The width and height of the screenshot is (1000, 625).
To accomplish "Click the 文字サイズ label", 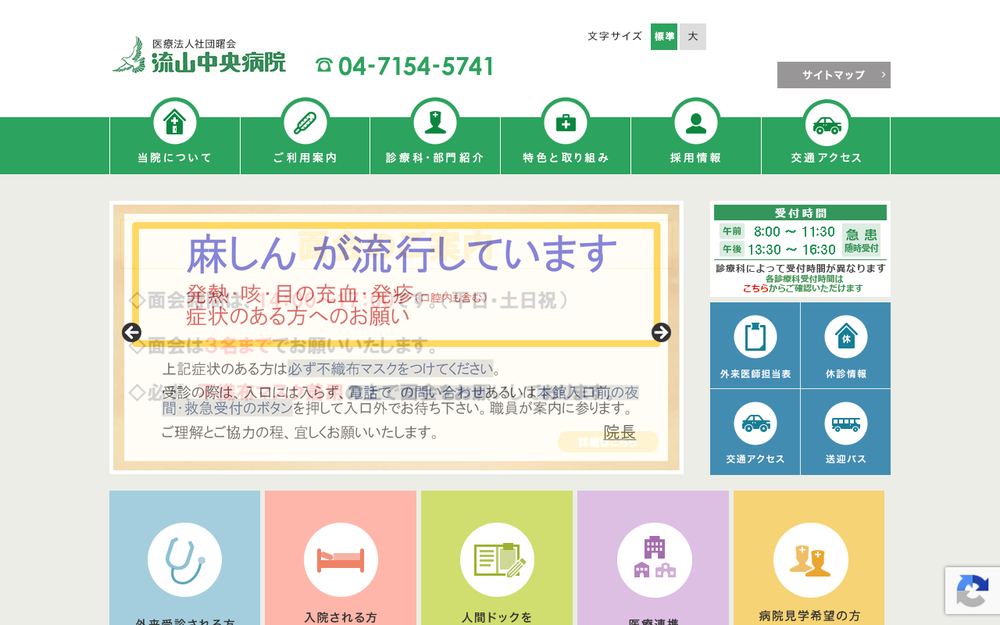I will pyautogui.click(x=614, y=36).
